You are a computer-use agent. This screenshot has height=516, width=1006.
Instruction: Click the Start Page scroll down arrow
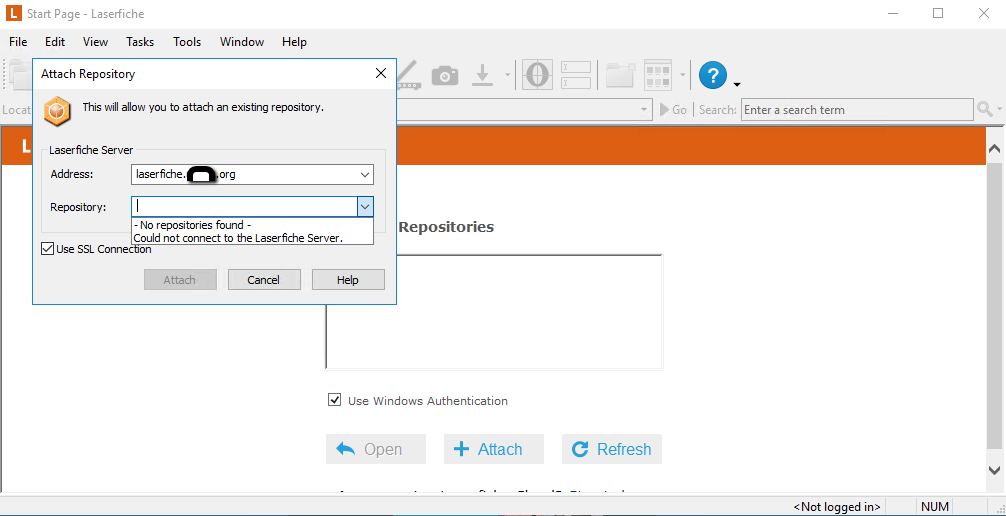click(994, 470)
